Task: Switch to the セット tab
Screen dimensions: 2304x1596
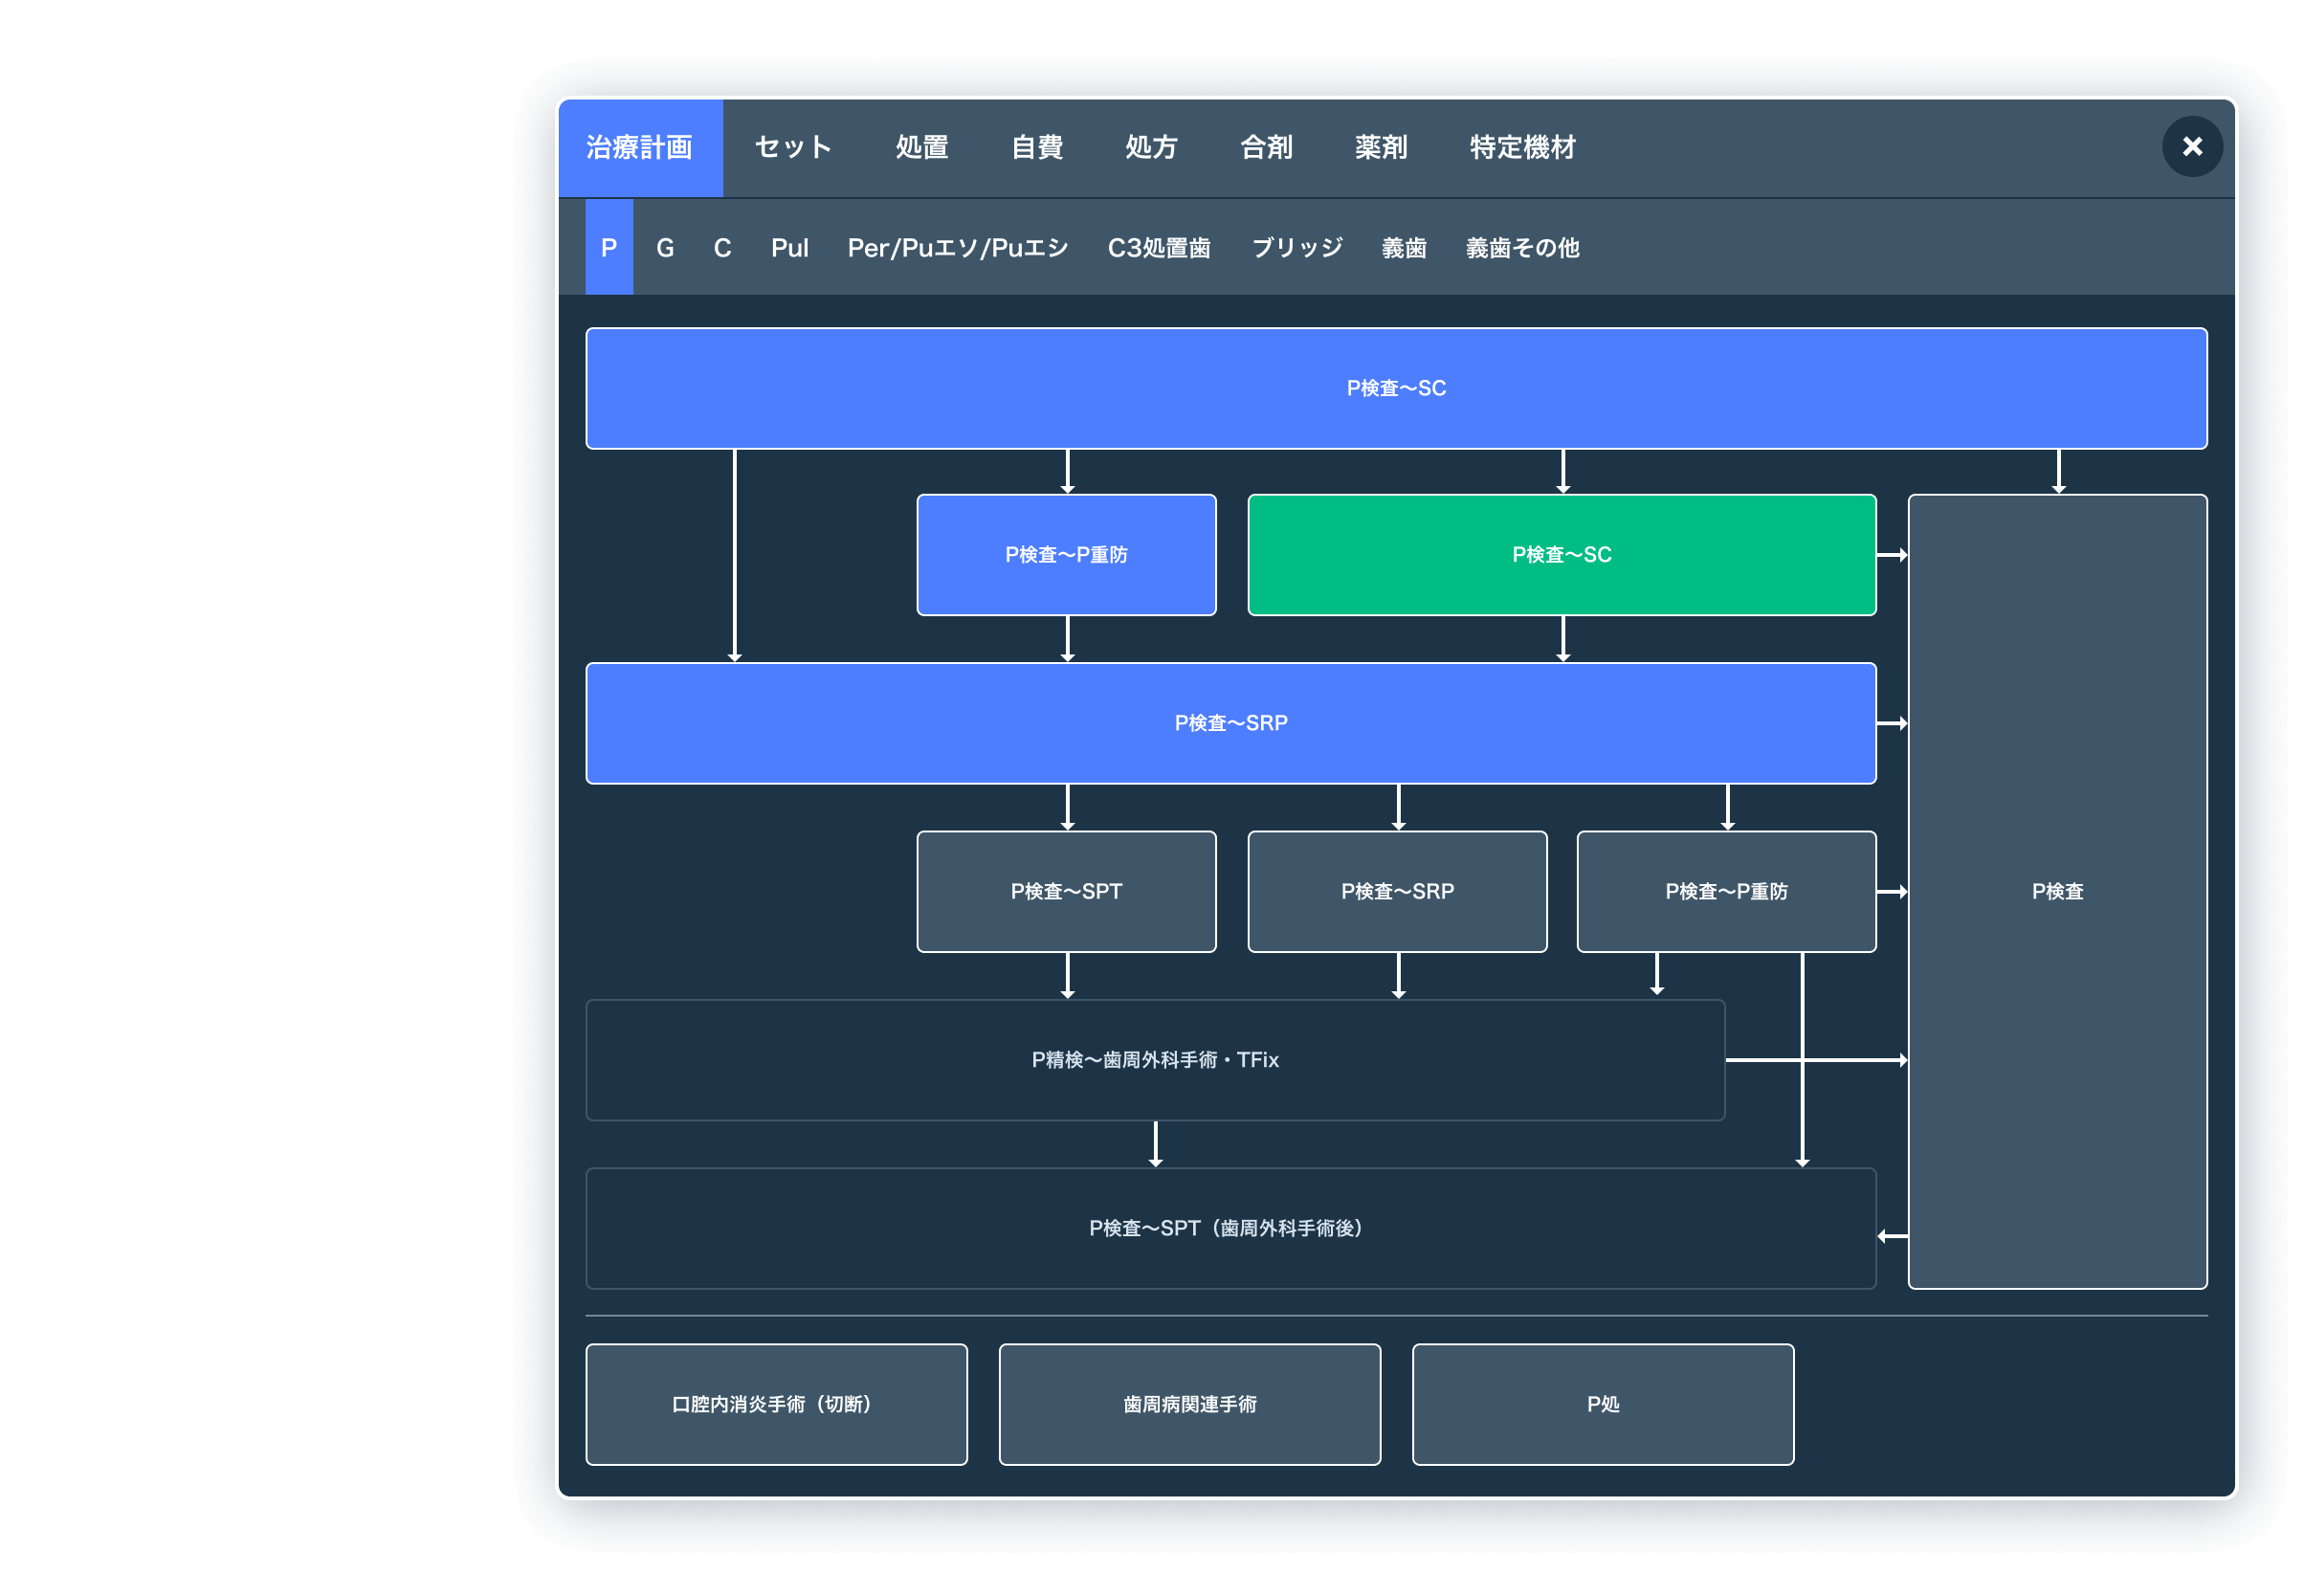Action: click(793, 147)
